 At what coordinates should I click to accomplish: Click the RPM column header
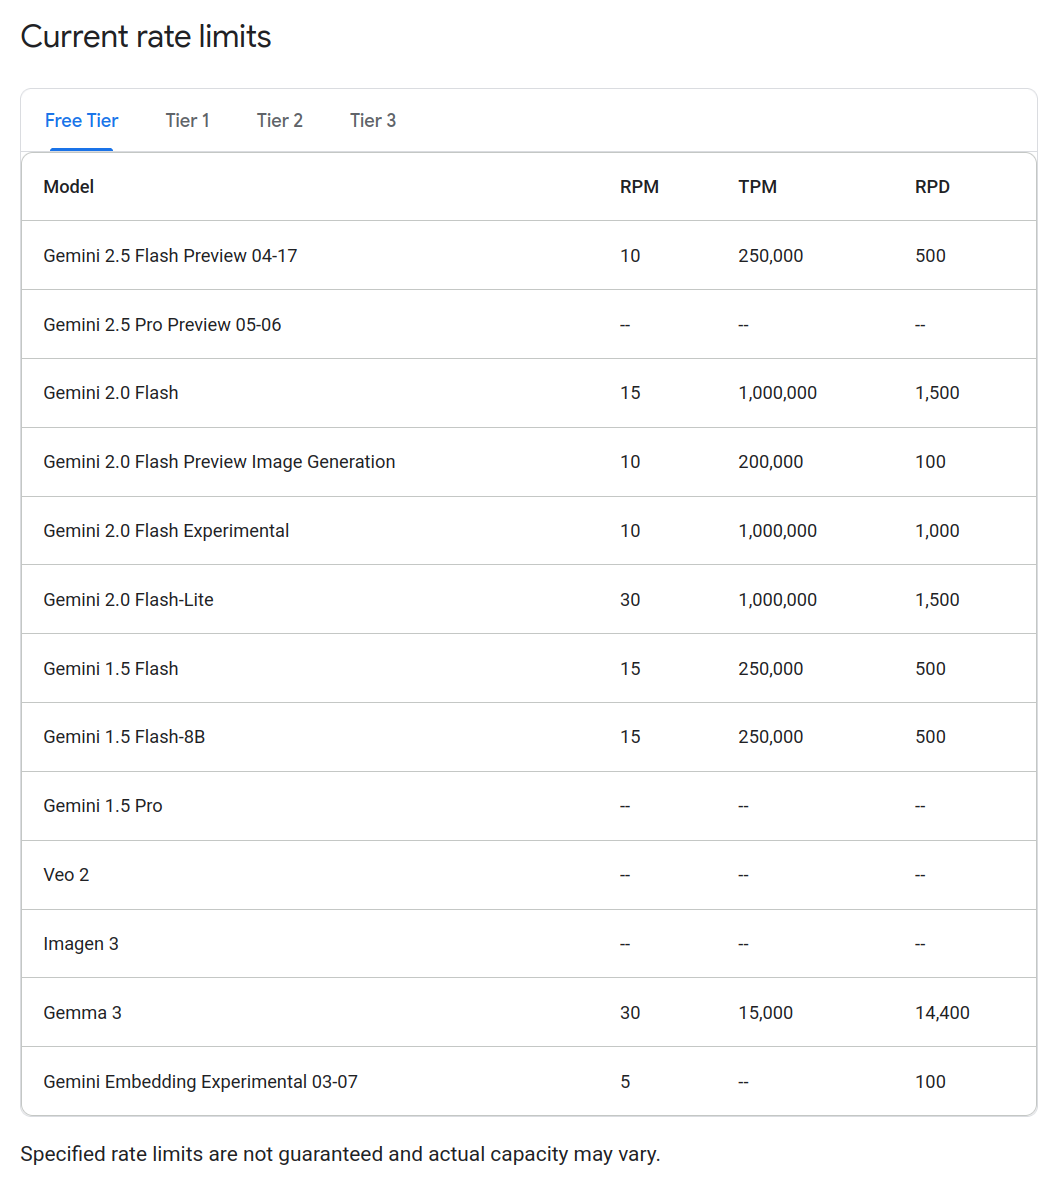pyautogui.click(x=639, y=187)
